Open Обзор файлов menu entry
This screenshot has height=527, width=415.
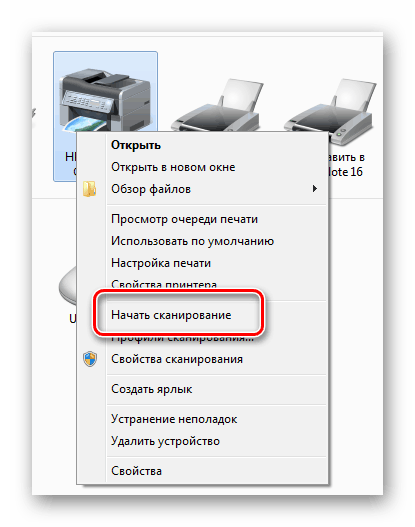coord(151,189)
